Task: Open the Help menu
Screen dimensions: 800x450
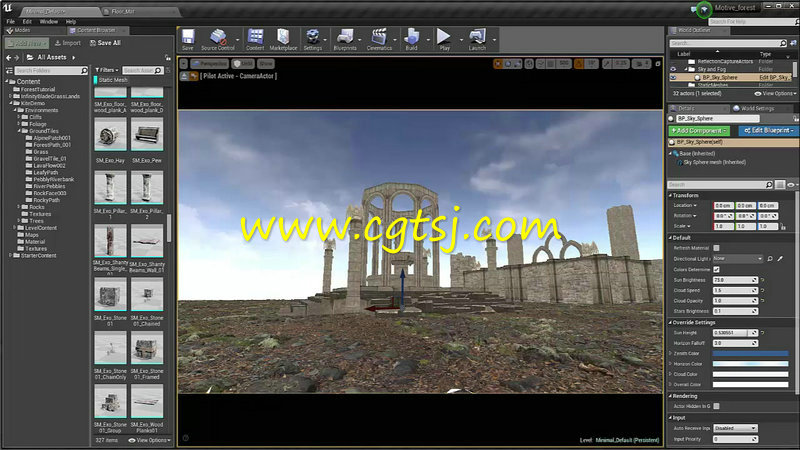Action: [71, 21]
